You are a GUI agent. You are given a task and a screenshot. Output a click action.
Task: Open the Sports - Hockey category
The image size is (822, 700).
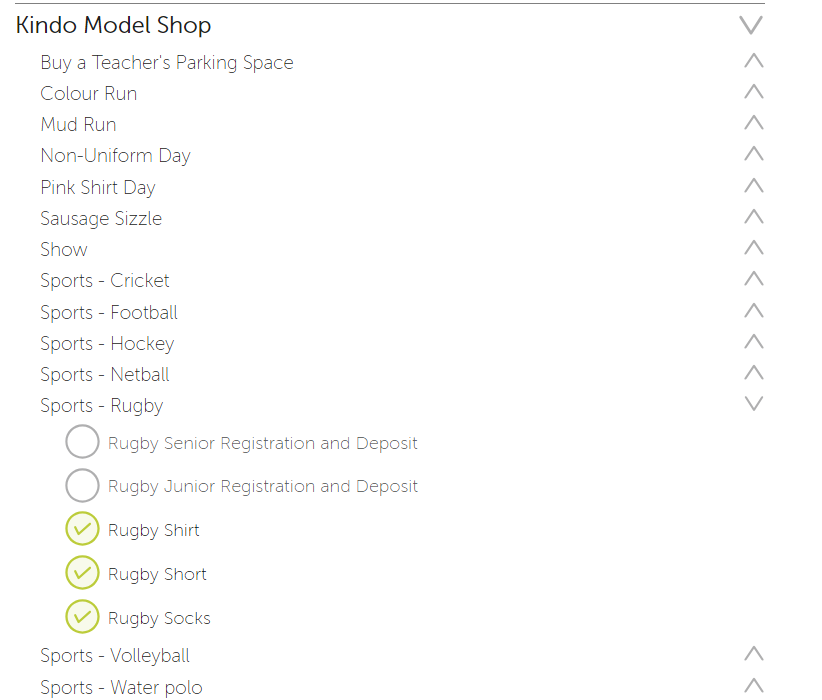pos(107,343)
